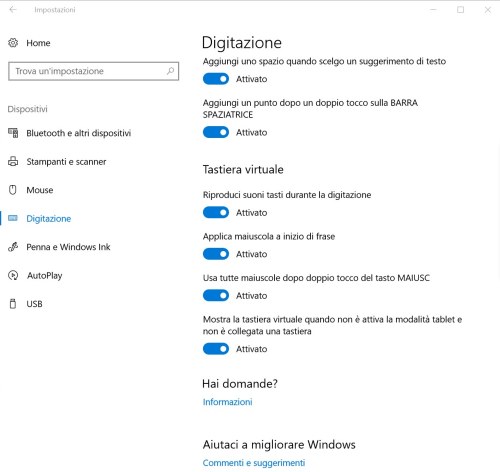This screenshot has height=472, width=500.
Task: Click the search magnifier icon
Action: 170,71
